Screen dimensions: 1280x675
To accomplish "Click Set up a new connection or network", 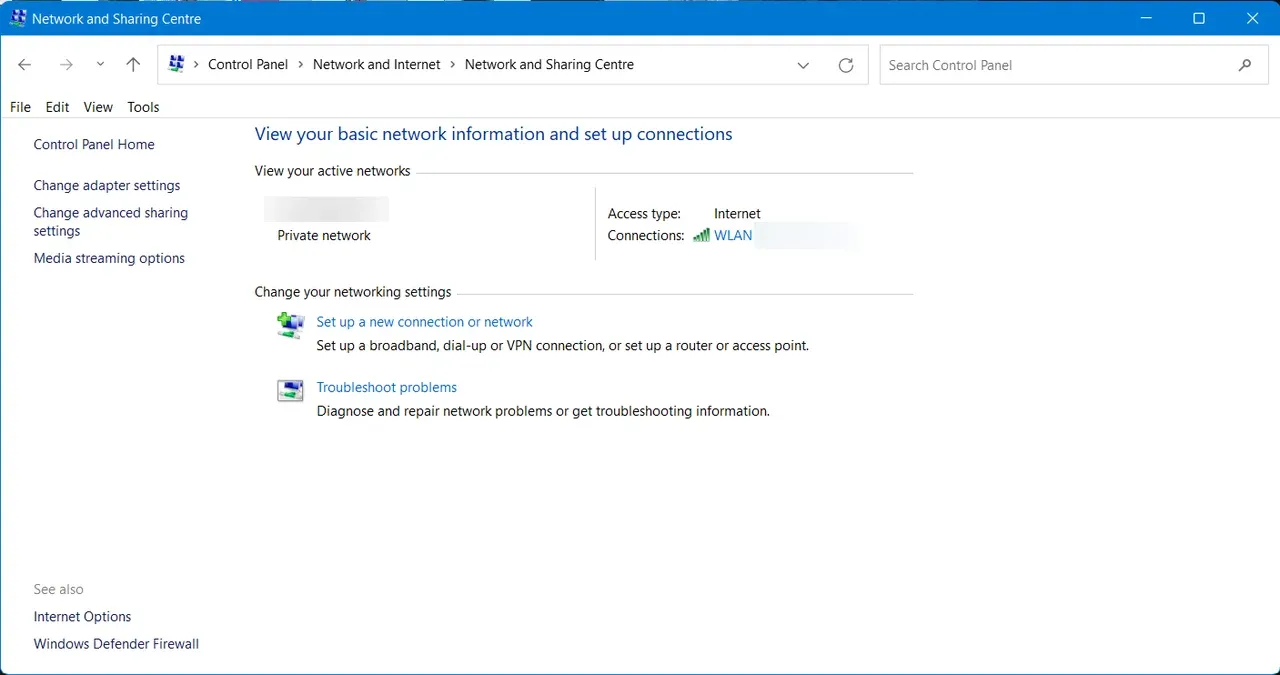I will click(x=424, y=322).
